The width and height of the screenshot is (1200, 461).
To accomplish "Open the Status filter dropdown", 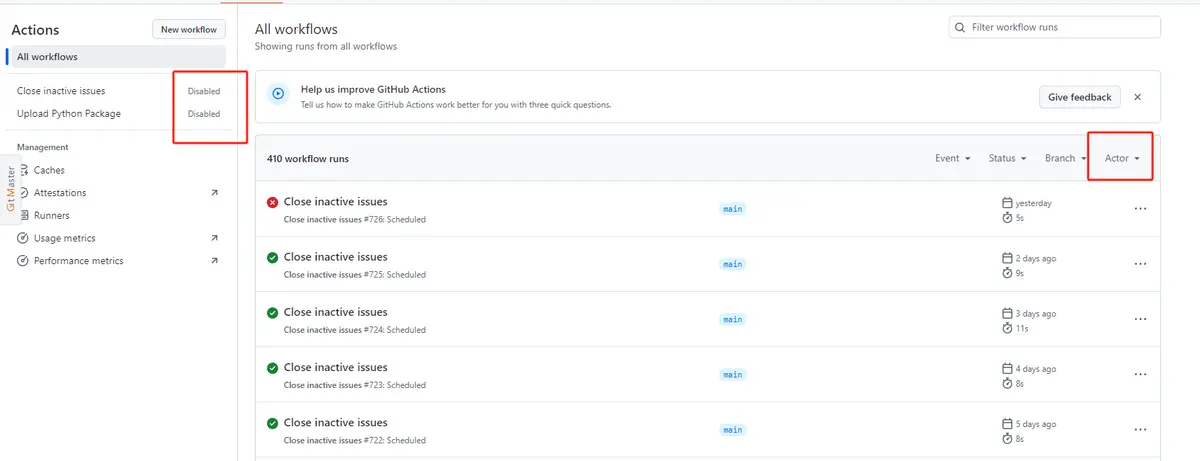I will pyautogui.click(x=1008, y=158).
